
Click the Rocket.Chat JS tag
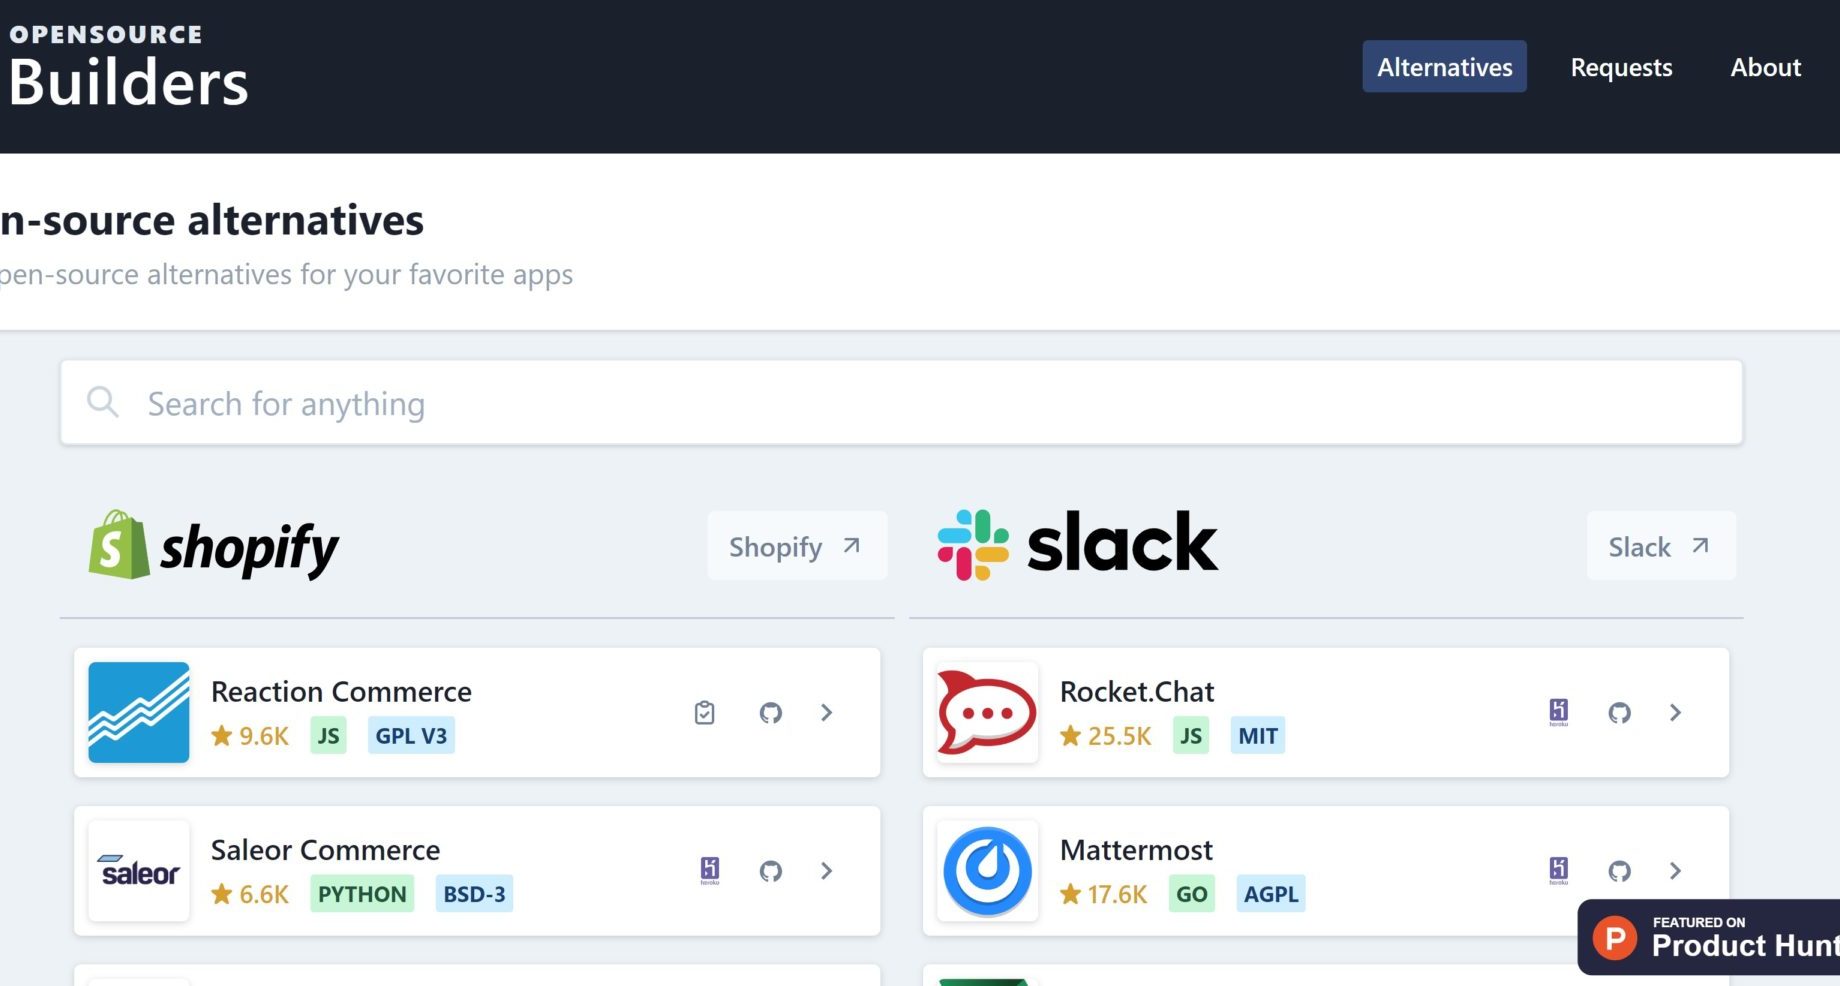point(1190,736)
